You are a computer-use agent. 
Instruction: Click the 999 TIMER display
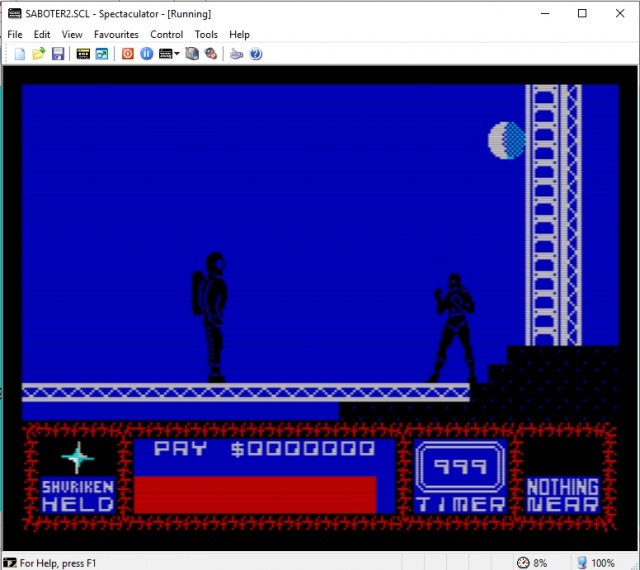(x=460, y=476)
